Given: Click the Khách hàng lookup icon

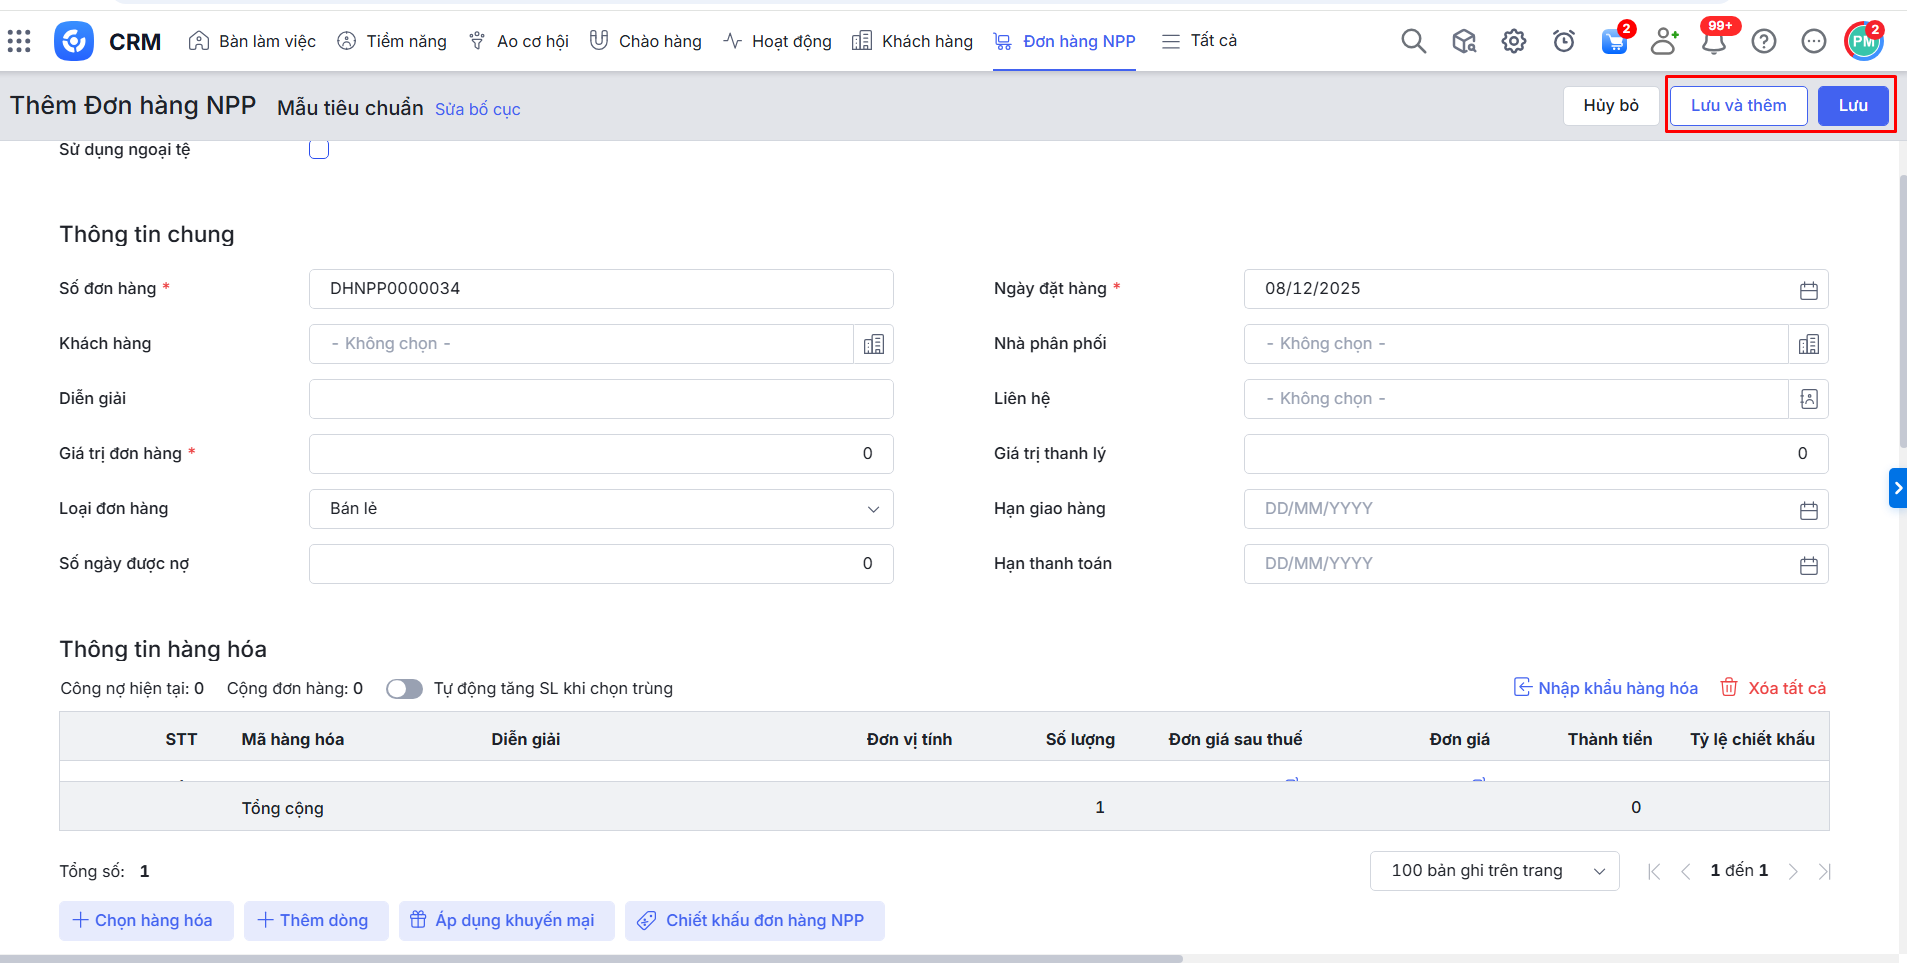Looking at the screenshot, I should point(873,344).
